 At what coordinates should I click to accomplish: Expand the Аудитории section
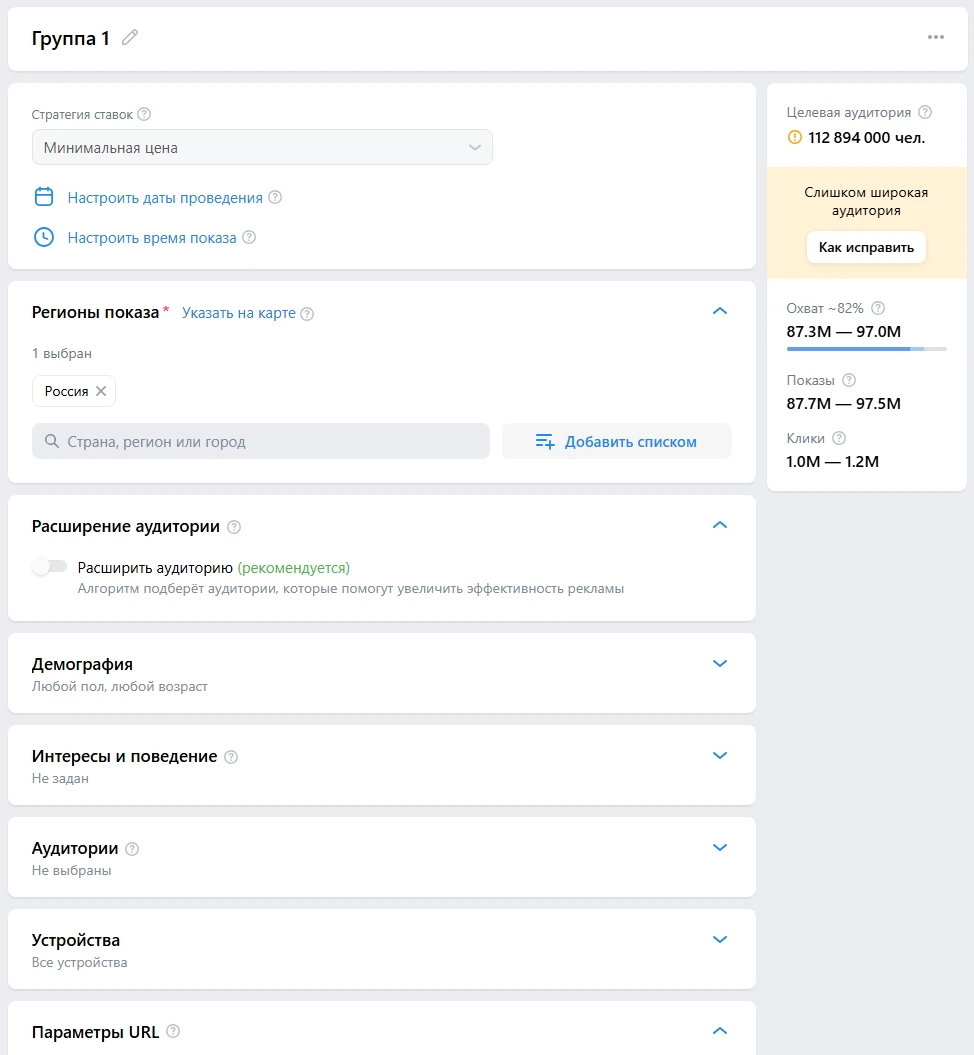[719, 848]
